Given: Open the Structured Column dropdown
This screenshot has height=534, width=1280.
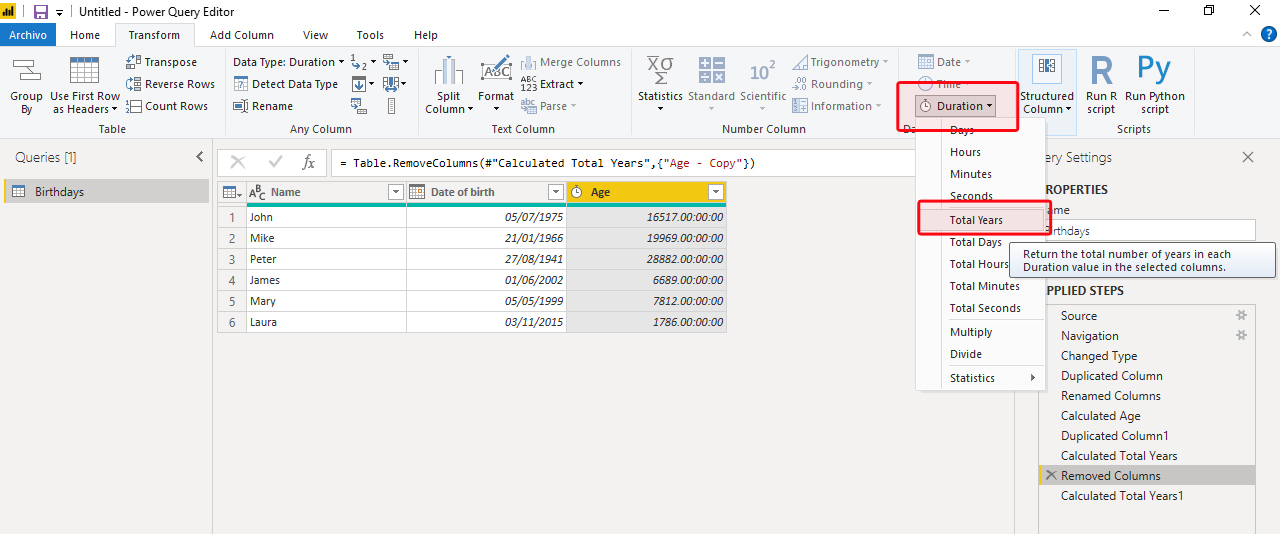Looking at the screenshot, I should pos(1047,85).
